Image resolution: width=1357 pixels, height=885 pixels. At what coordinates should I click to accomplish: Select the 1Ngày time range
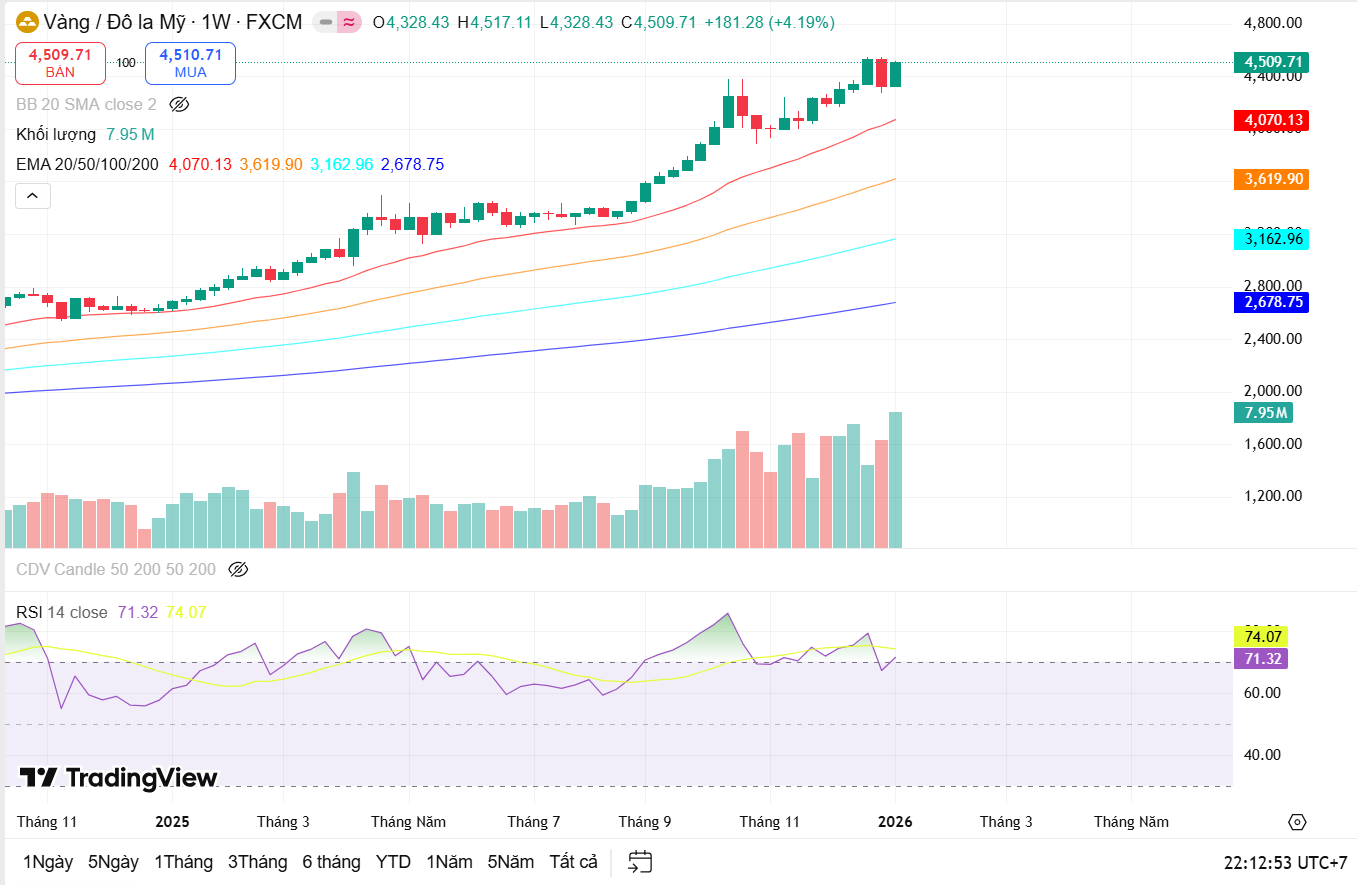coord(48,862)
